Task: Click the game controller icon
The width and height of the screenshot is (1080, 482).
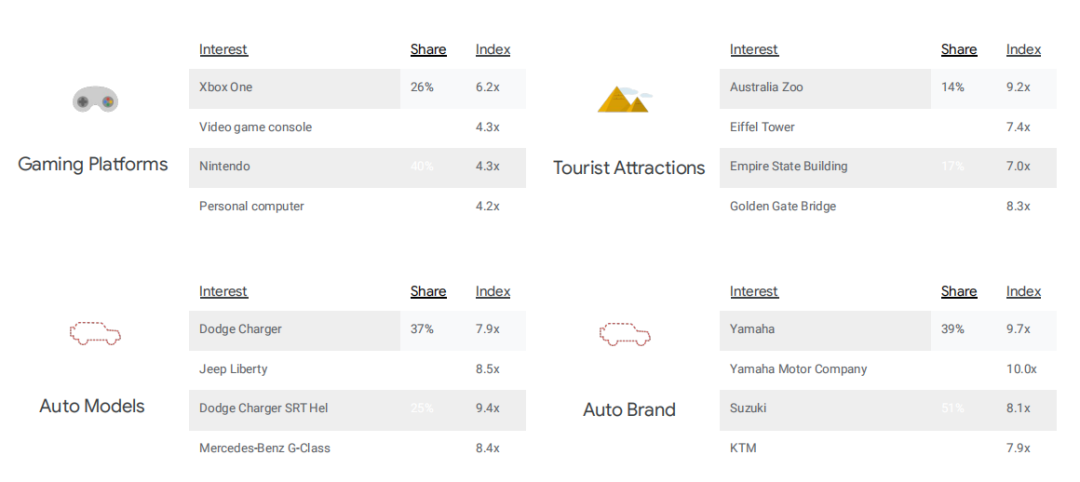Action: (95, 101)
